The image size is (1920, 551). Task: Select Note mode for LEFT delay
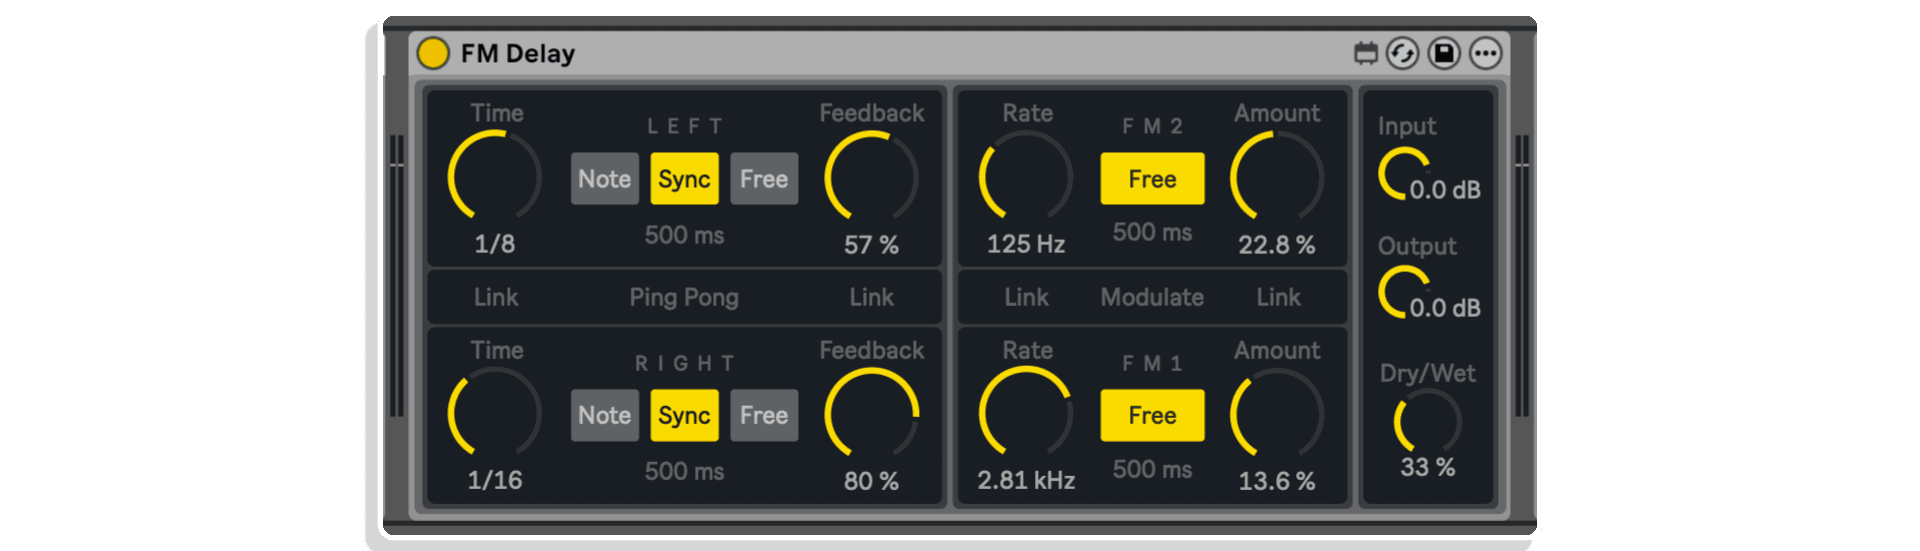[x=605, y=179]
